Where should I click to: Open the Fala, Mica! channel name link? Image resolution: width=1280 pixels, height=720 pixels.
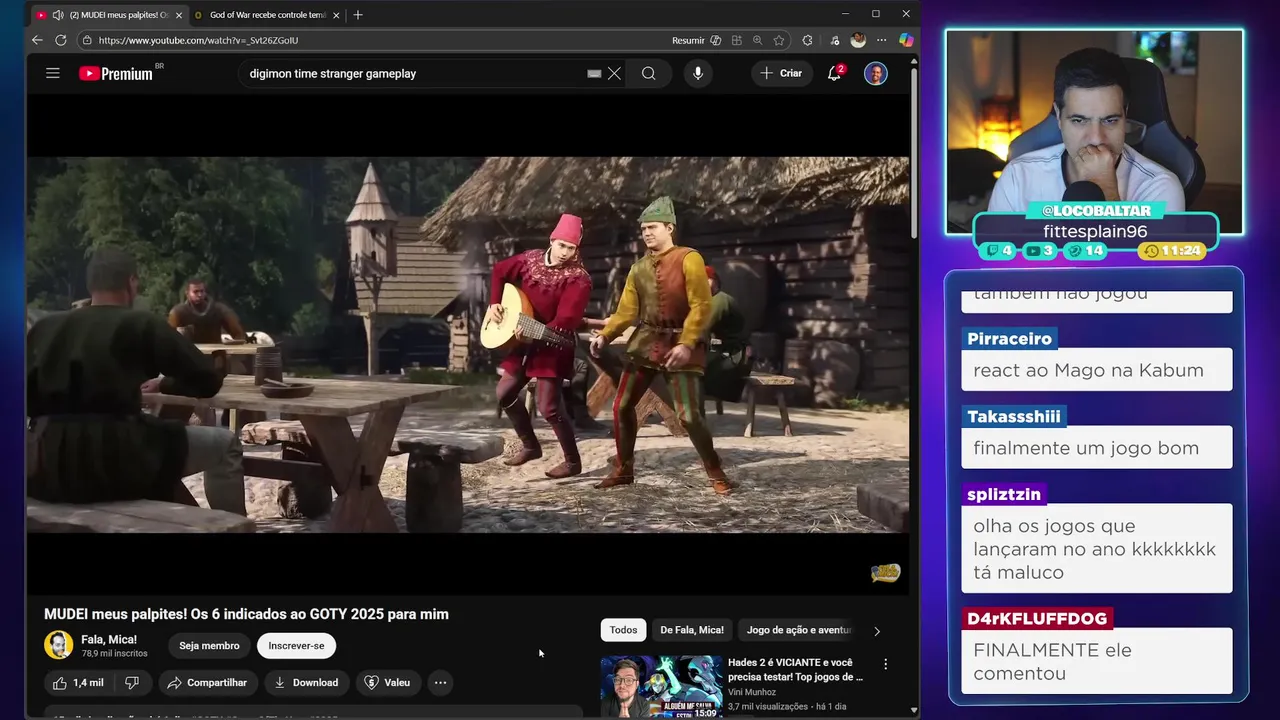pos(109,639)
